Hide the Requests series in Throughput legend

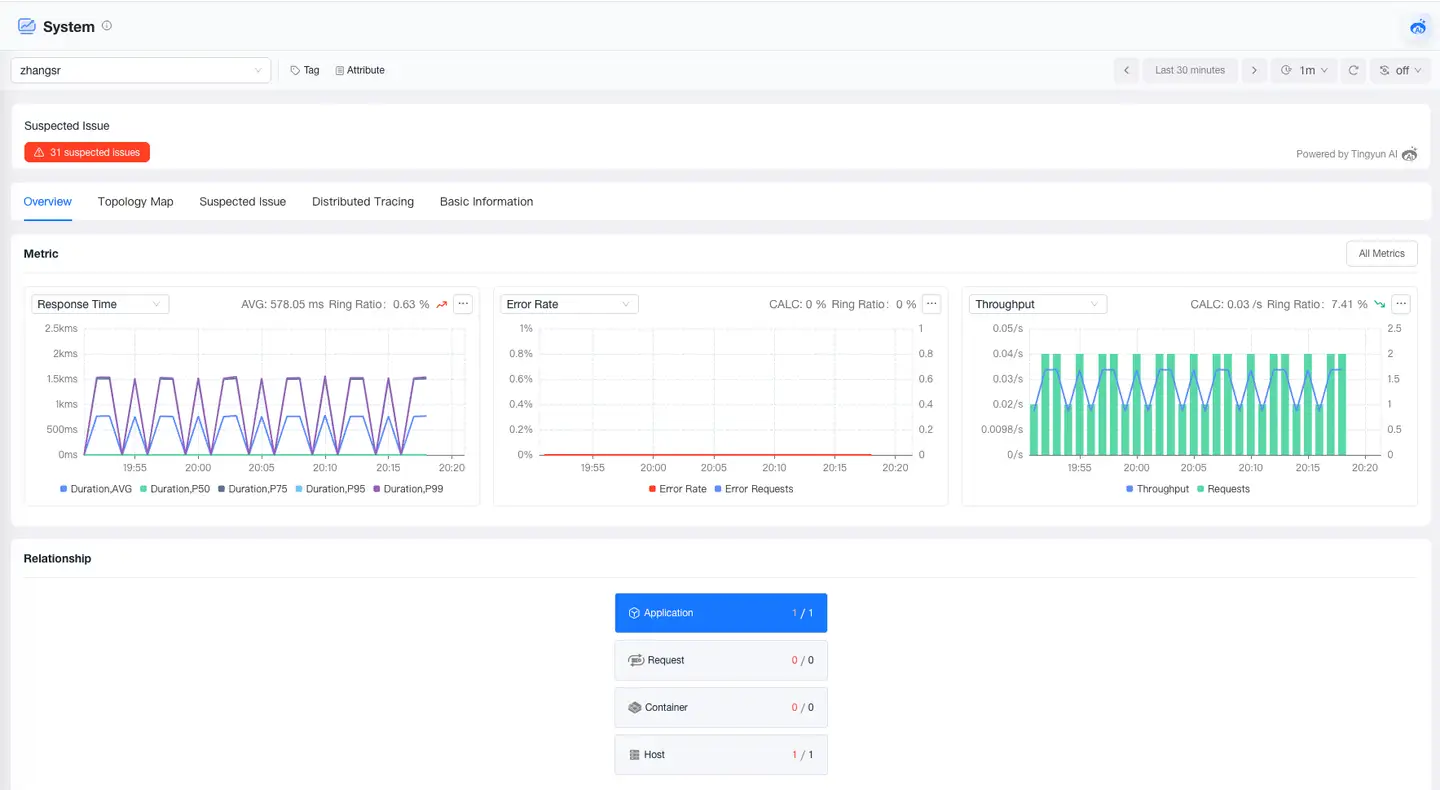[1228, 489]
